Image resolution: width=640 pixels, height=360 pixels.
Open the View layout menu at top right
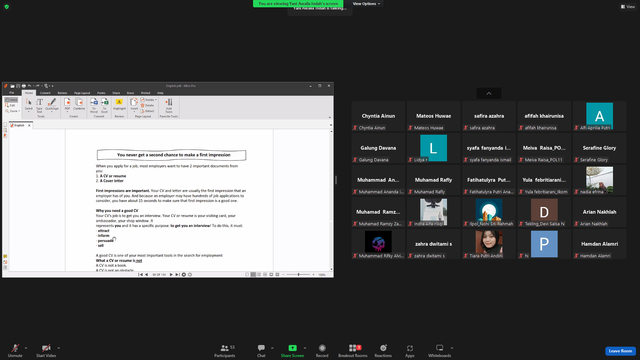(x=628, y=7)
